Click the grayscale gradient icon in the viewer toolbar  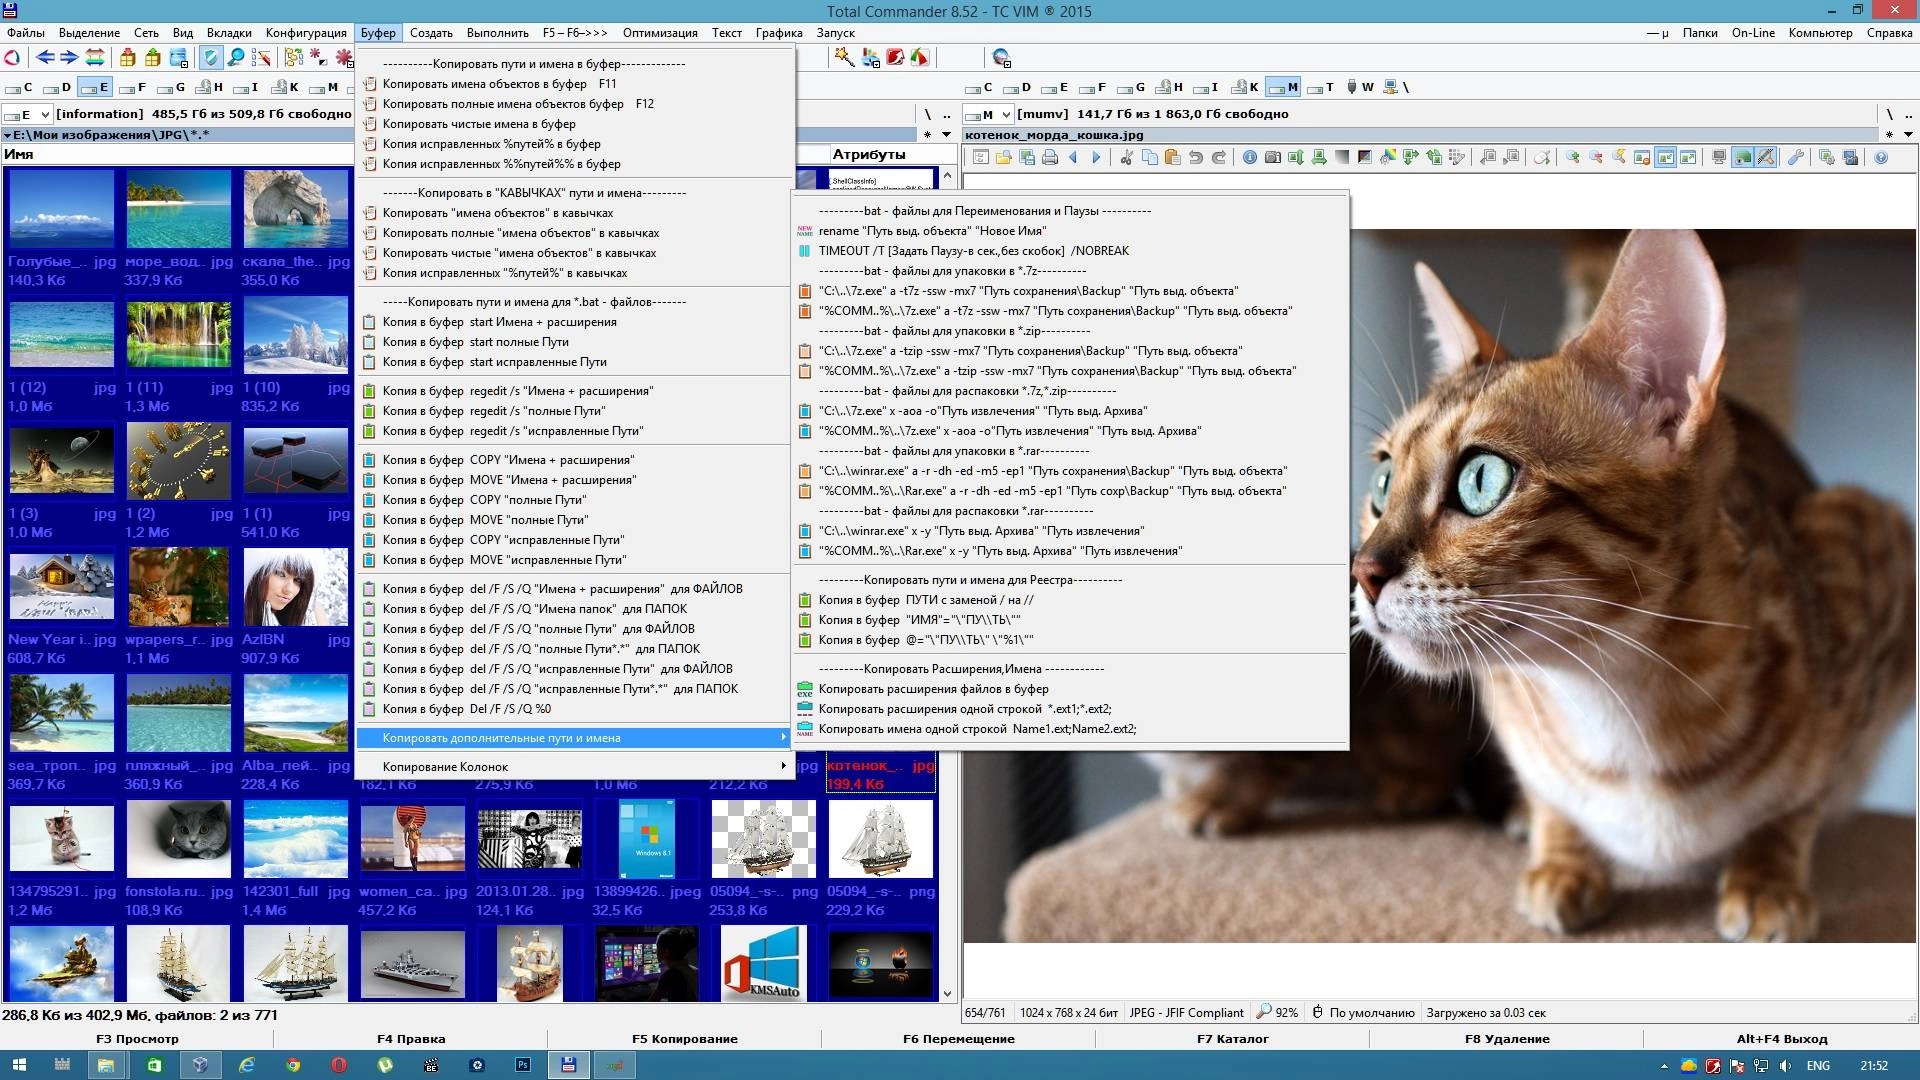(x=1341, y=157)
